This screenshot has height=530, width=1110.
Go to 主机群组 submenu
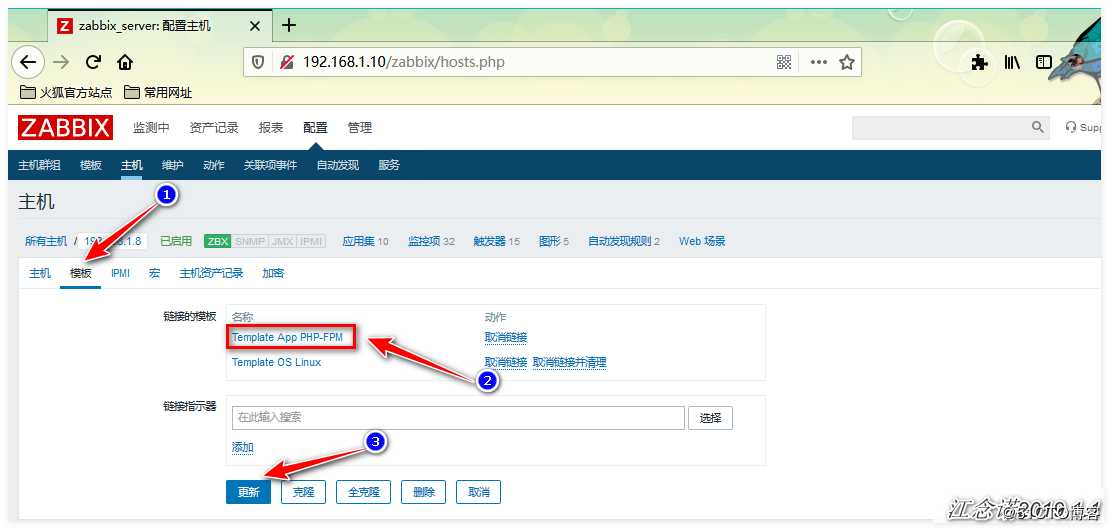(x=39, y=165)
